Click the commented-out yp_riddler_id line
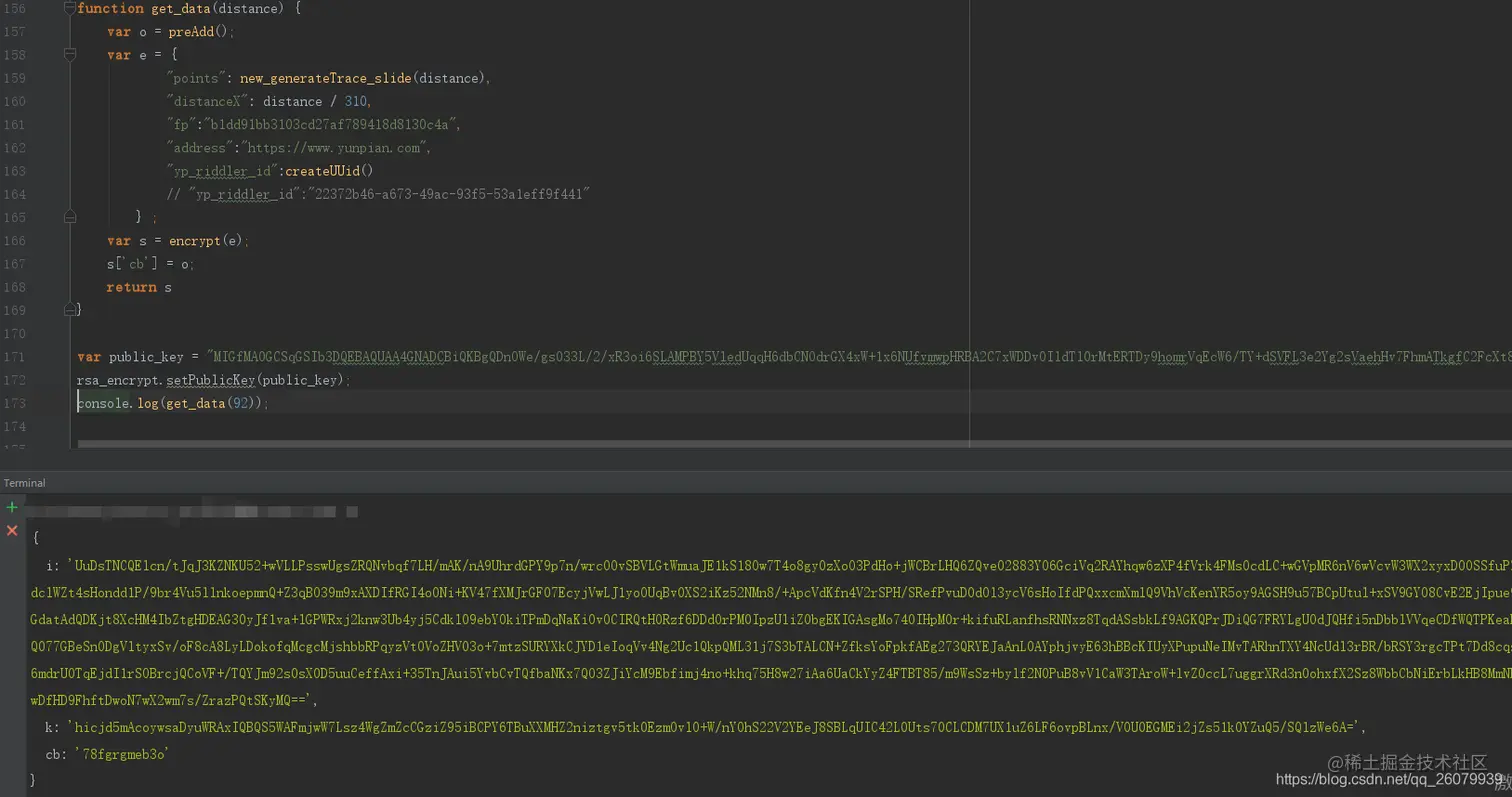 pyautogui.click(x=378, y=194)
